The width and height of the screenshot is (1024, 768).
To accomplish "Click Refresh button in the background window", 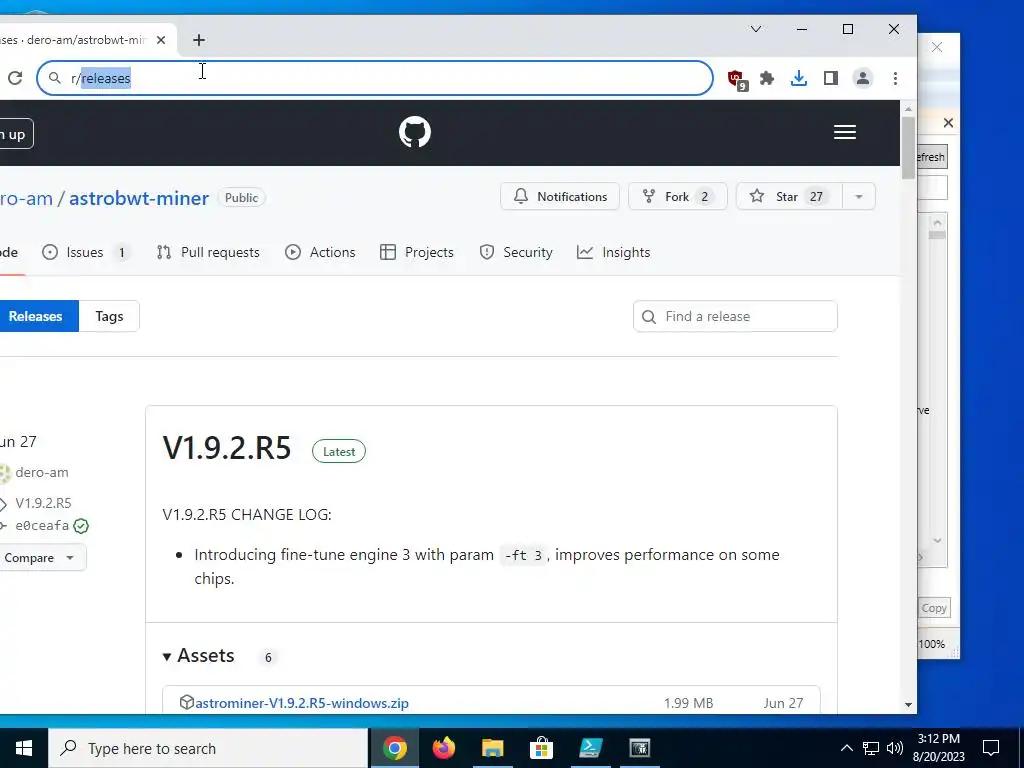I will click(931, 157).
